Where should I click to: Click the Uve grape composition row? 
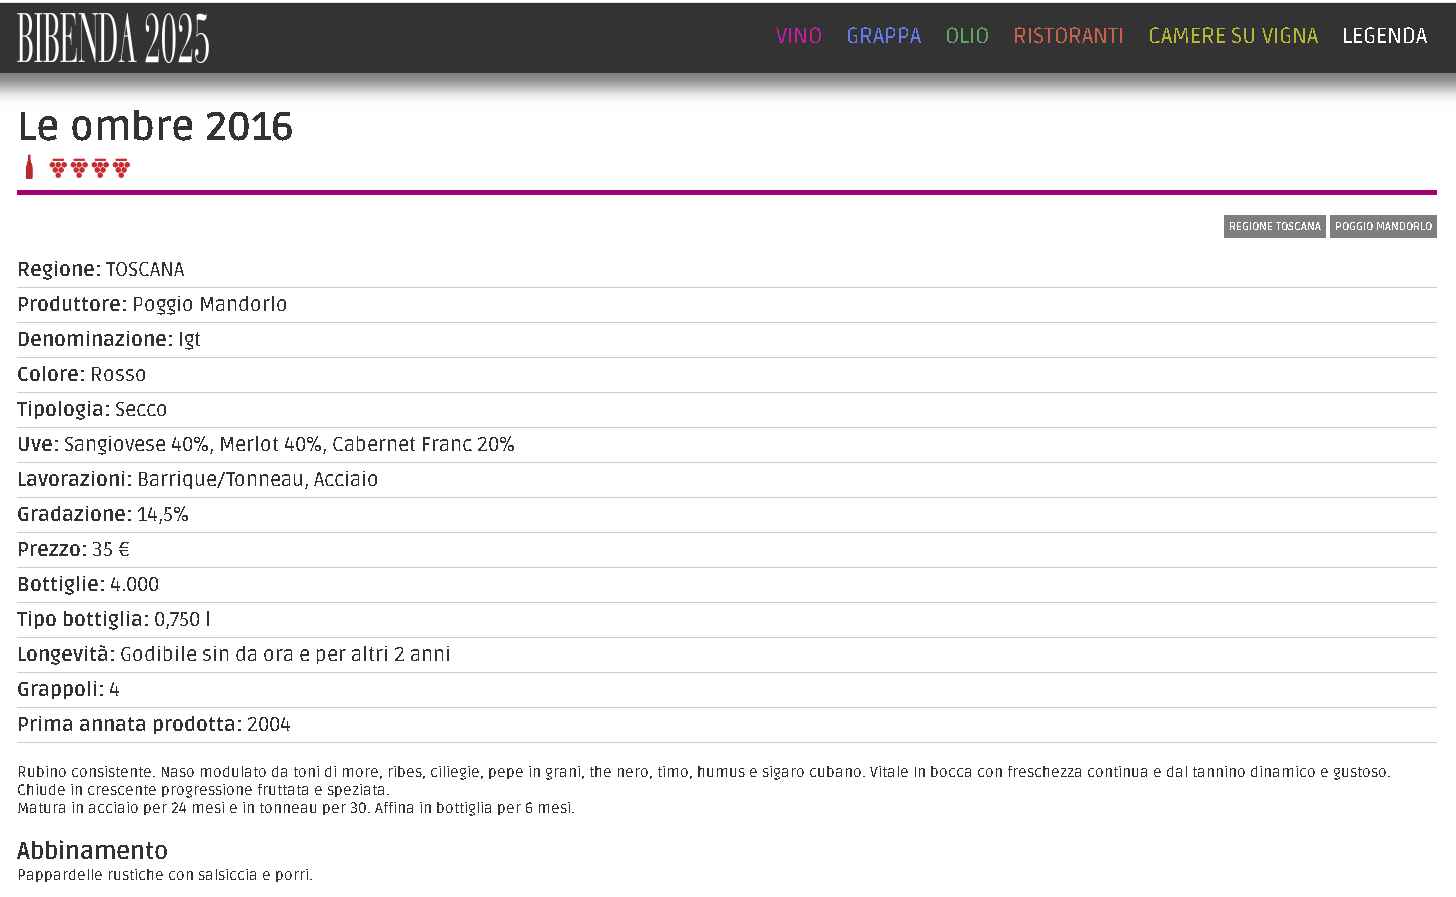point(266,445)
